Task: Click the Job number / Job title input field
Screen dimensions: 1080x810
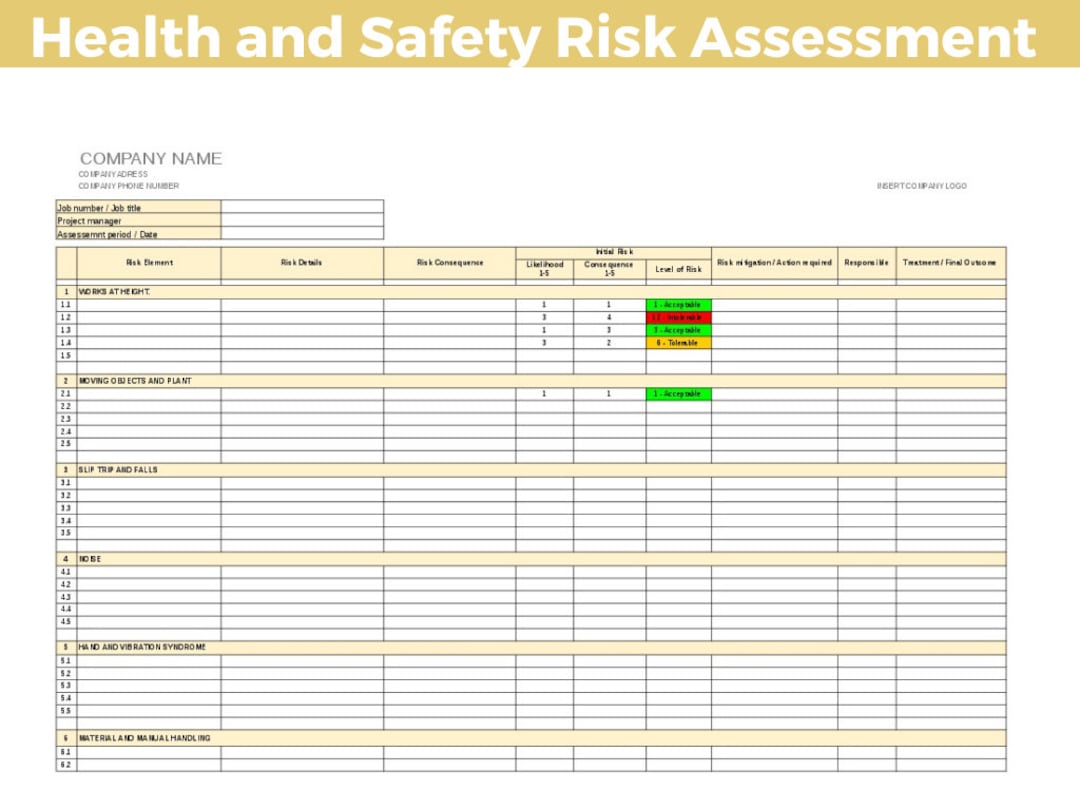Action: tap(301, 208)
